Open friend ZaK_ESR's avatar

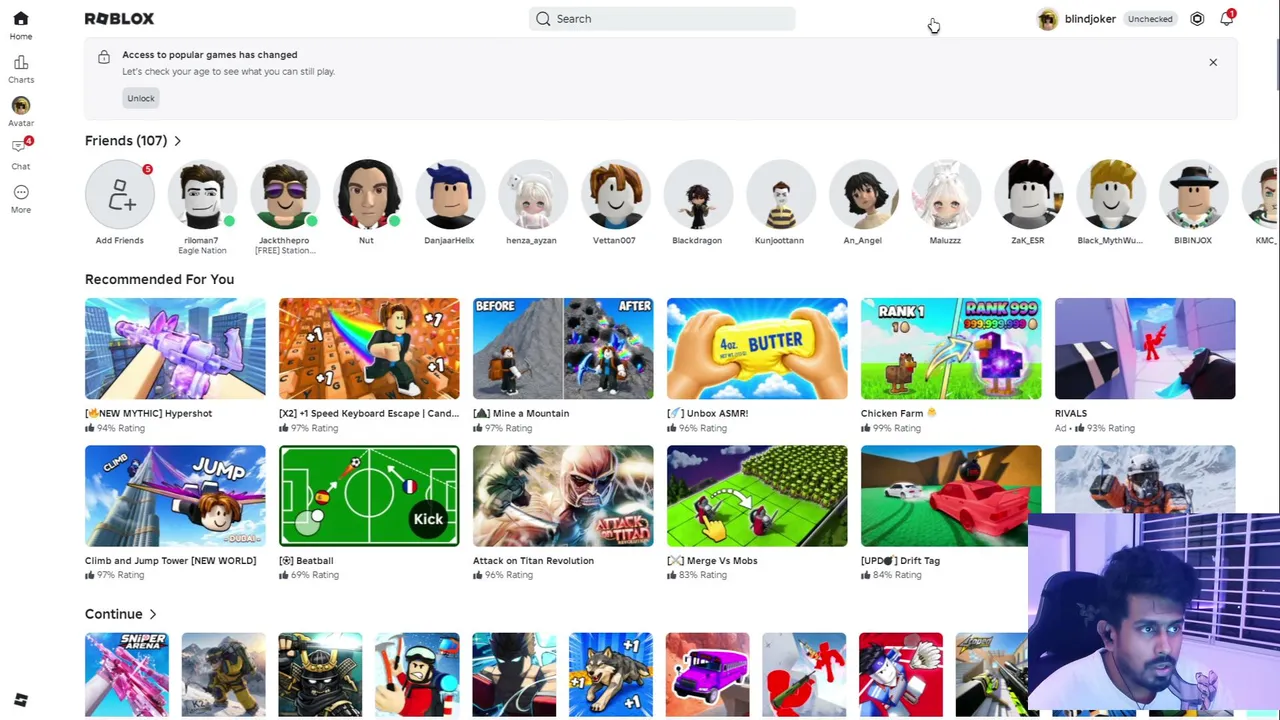(x=1028, y=194)
